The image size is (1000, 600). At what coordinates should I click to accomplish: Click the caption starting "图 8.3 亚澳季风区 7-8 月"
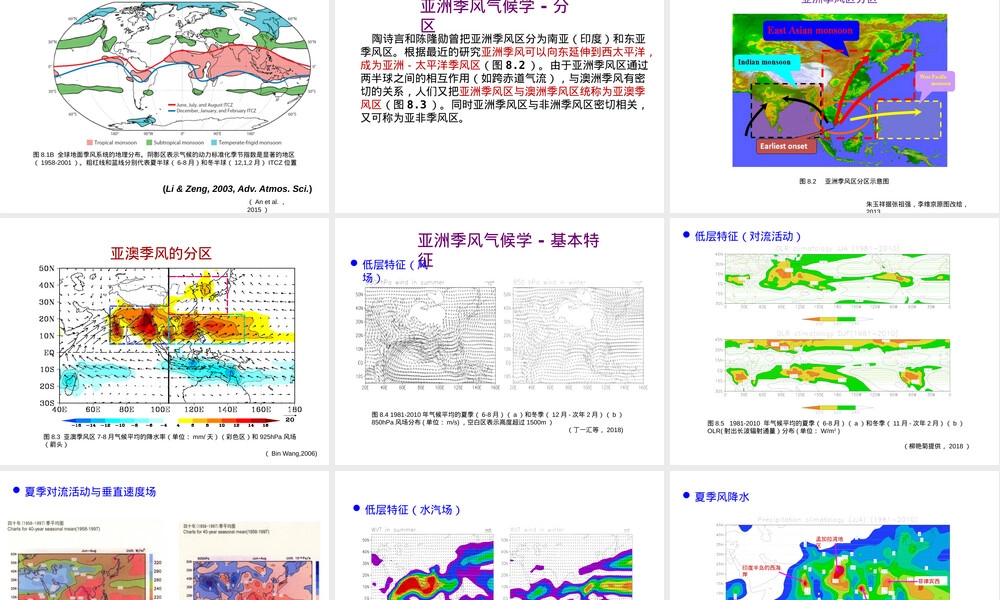[x=170, y=441]
